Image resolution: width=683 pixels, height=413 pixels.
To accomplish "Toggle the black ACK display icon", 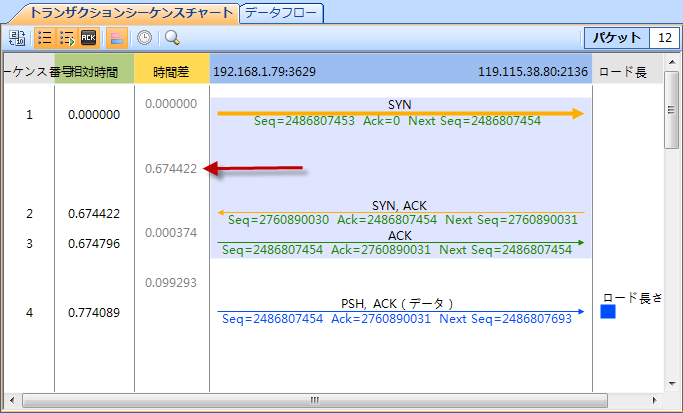I will click(x=89, y=38).
